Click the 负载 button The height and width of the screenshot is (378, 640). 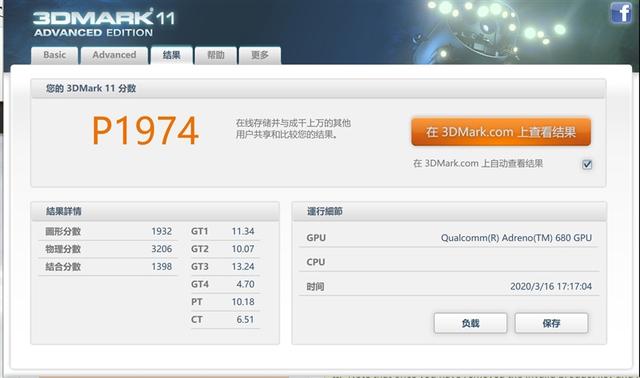click(470, 323)
